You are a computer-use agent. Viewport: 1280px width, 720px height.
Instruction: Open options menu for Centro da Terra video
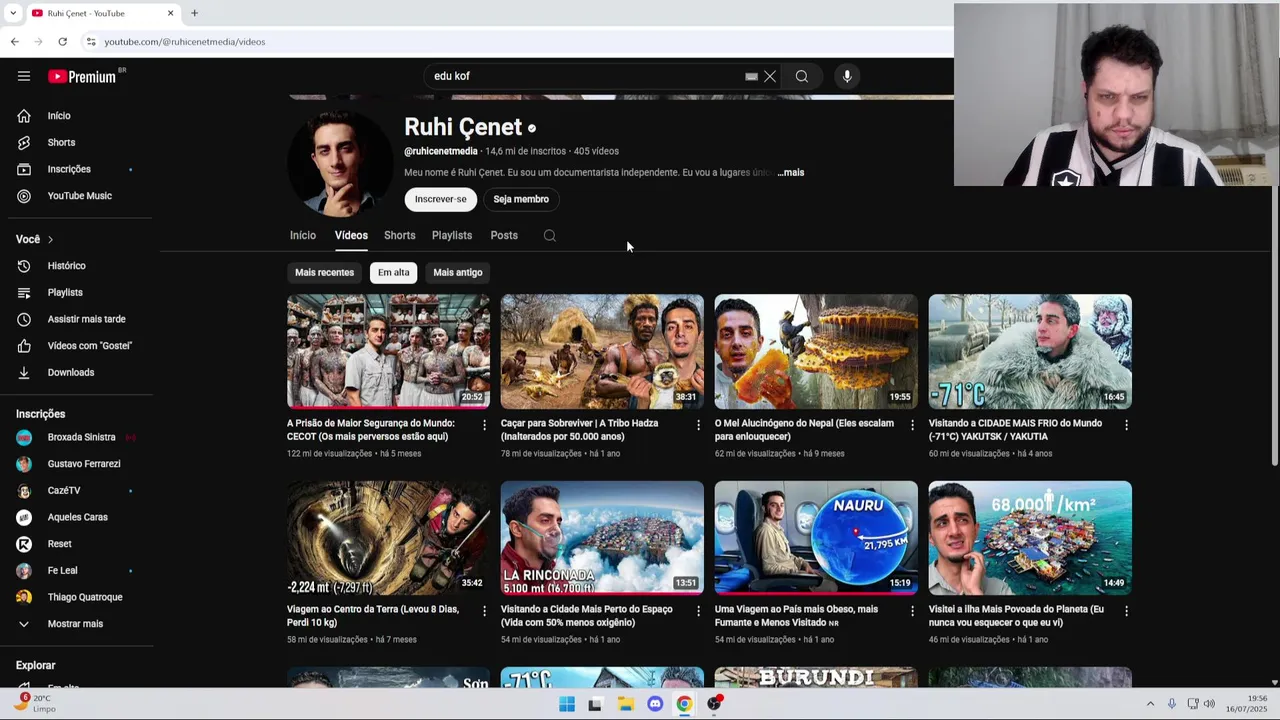point(485,611)
